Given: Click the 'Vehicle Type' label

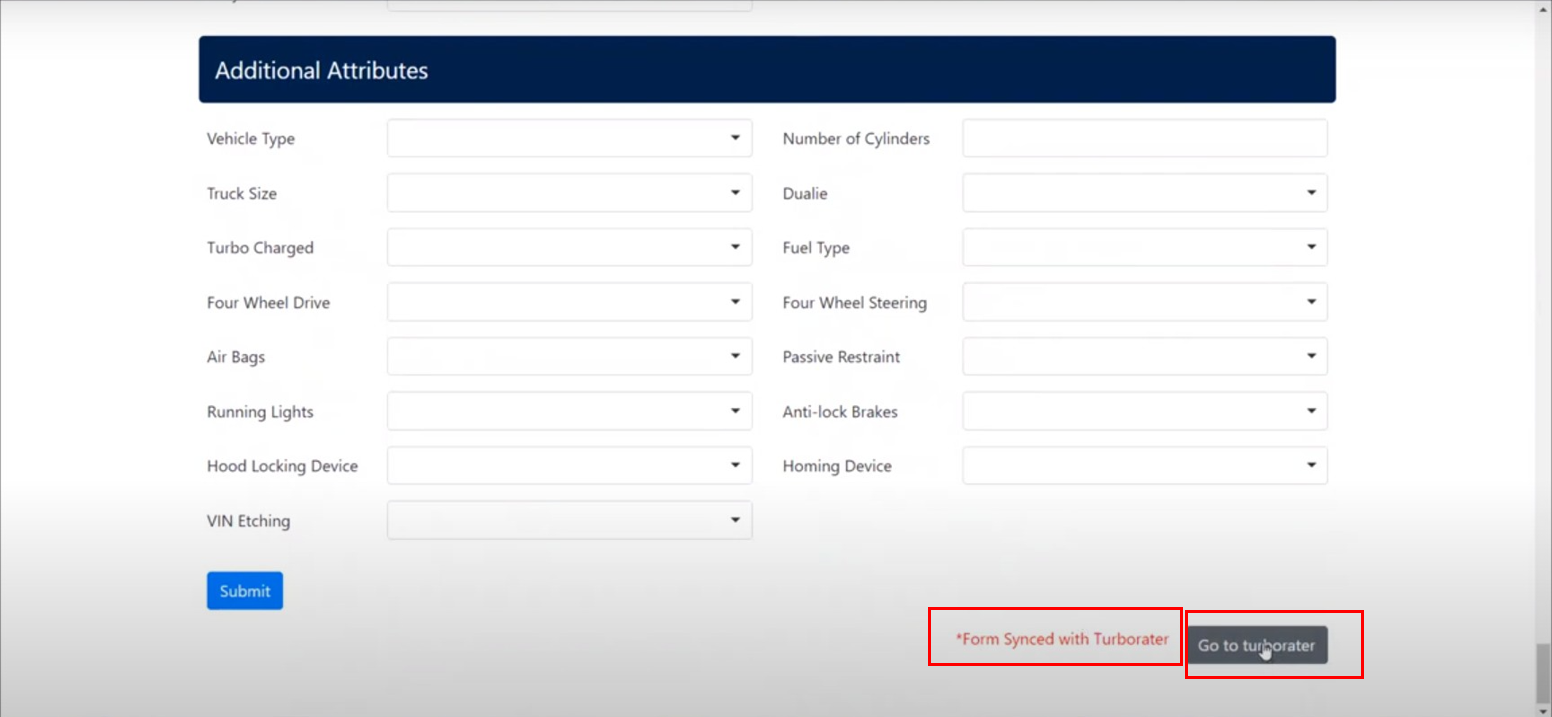Looking at the screenshot, I should click(251, 139).
